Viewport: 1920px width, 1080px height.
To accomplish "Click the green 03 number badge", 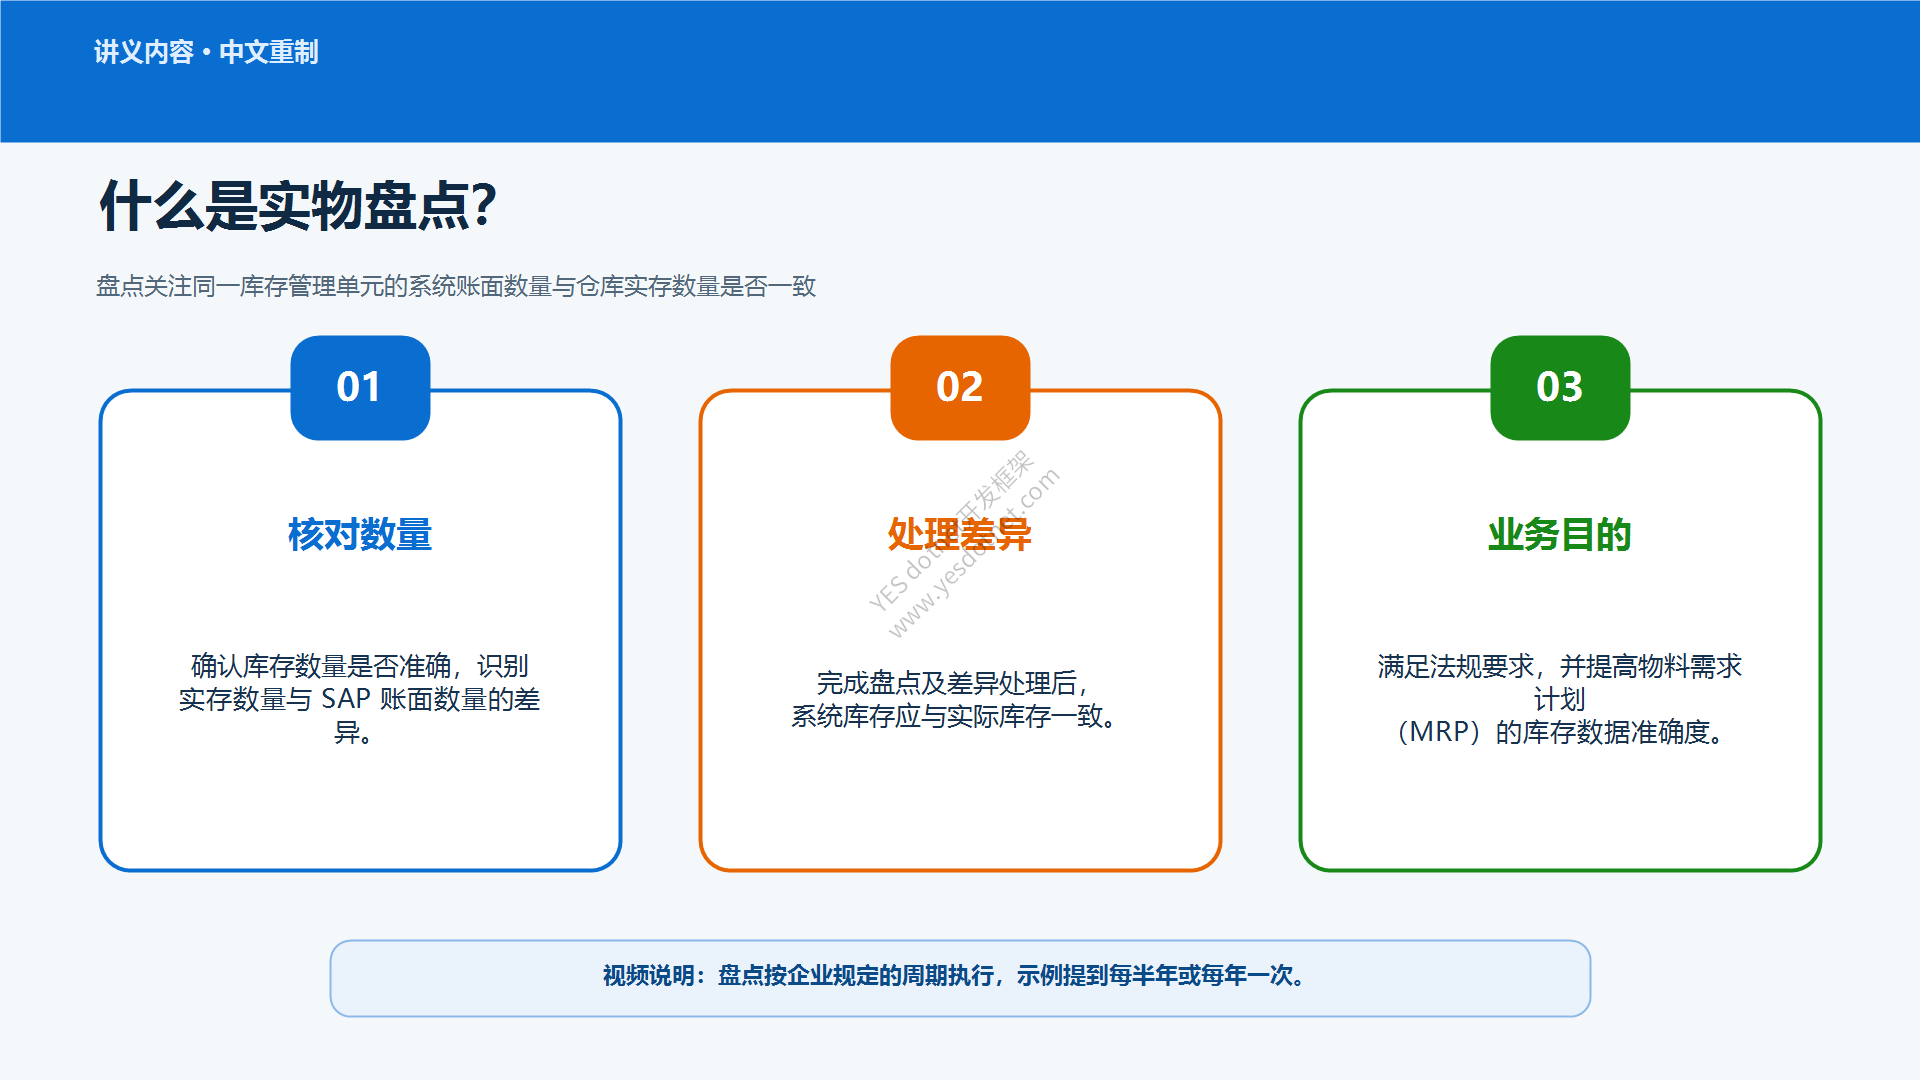I will (1560, 388).
